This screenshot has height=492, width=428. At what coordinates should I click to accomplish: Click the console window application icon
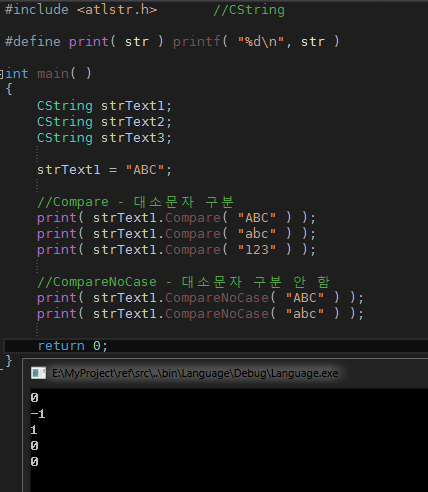[x=38, y=373]
